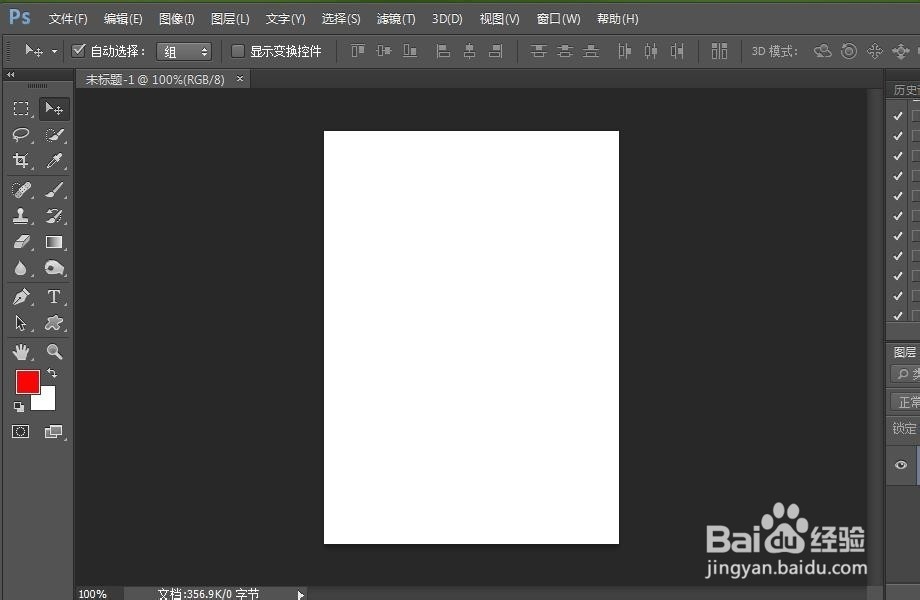This screenshot has height=600, width=920.
Task: Click align right edges icon
Action: click(496, 51)
